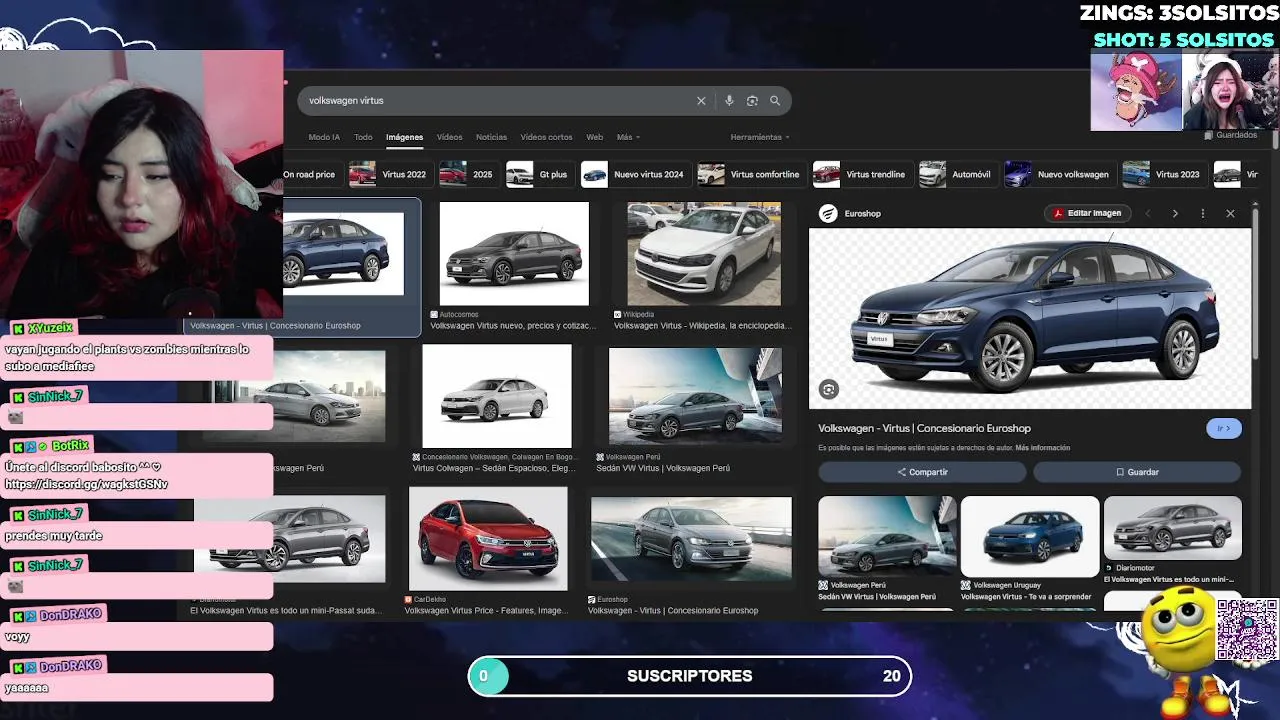1280x720 pixels.
Task: Select the '2025' filter chip
Action: [x=467, y=174]
